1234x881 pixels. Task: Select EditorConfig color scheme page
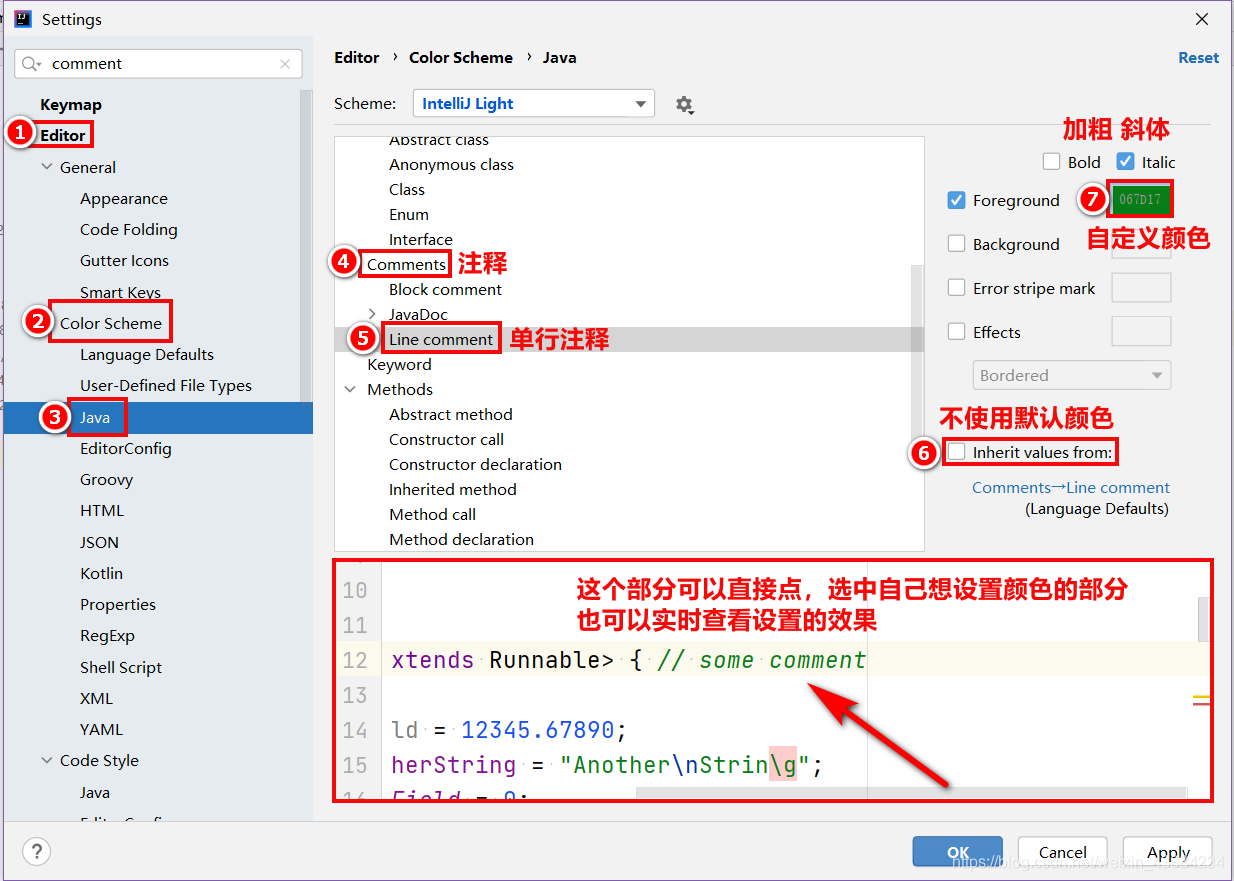126,448
